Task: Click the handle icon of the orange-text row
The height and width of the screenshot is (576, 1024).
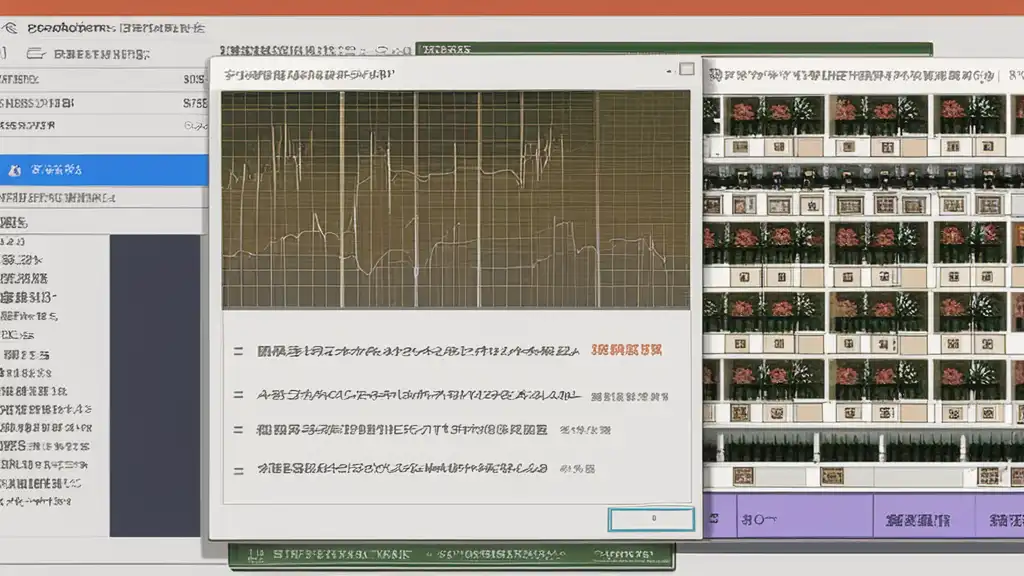Action: point(238,351)
